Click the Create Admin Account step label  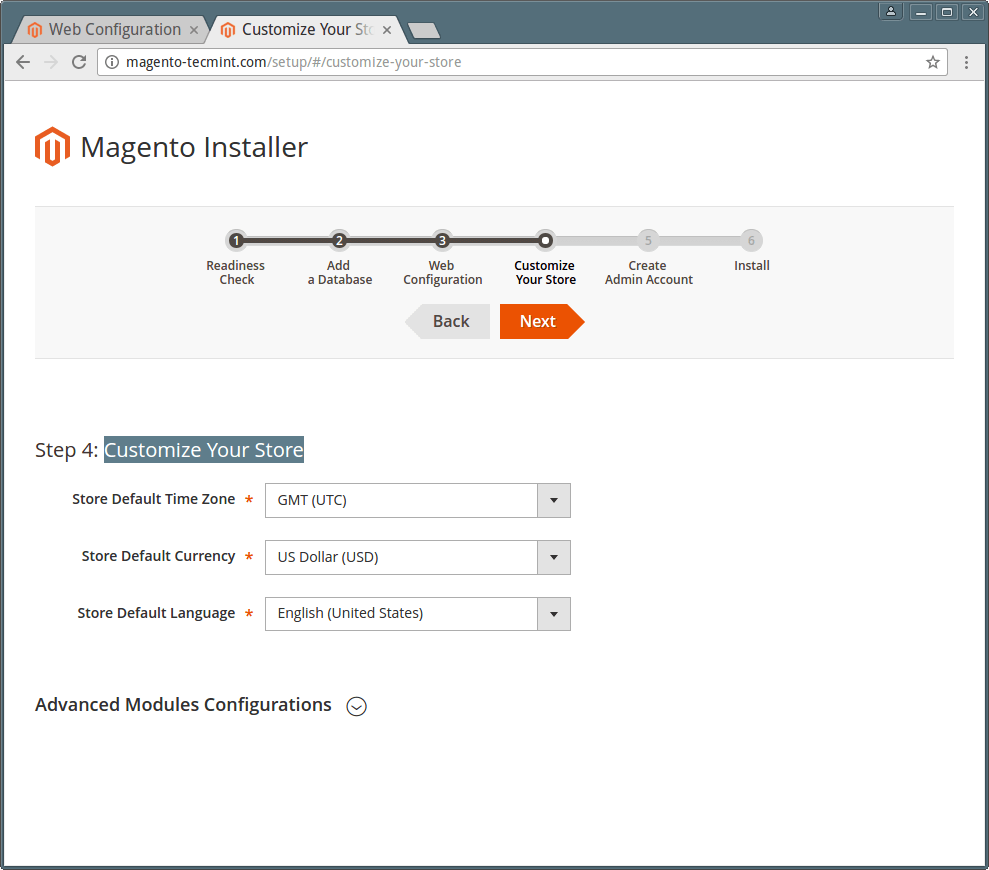point(648,273)
